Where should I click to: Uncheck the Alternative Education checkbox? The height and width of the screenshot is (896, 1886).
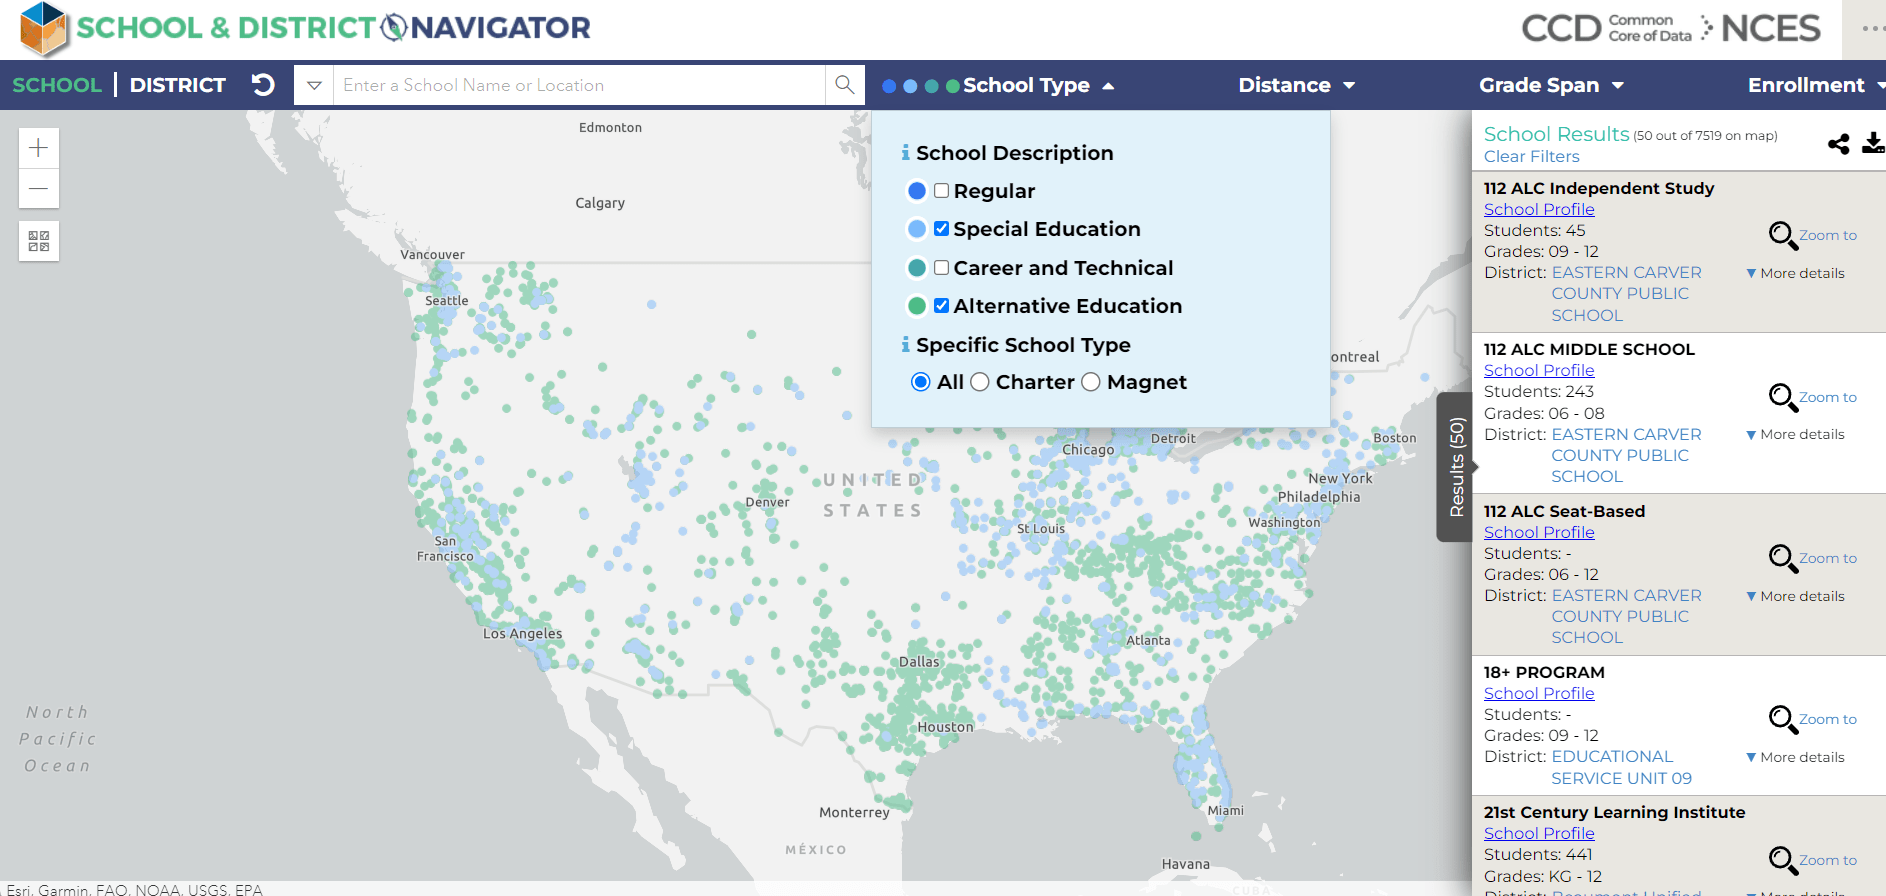[941, 305]
